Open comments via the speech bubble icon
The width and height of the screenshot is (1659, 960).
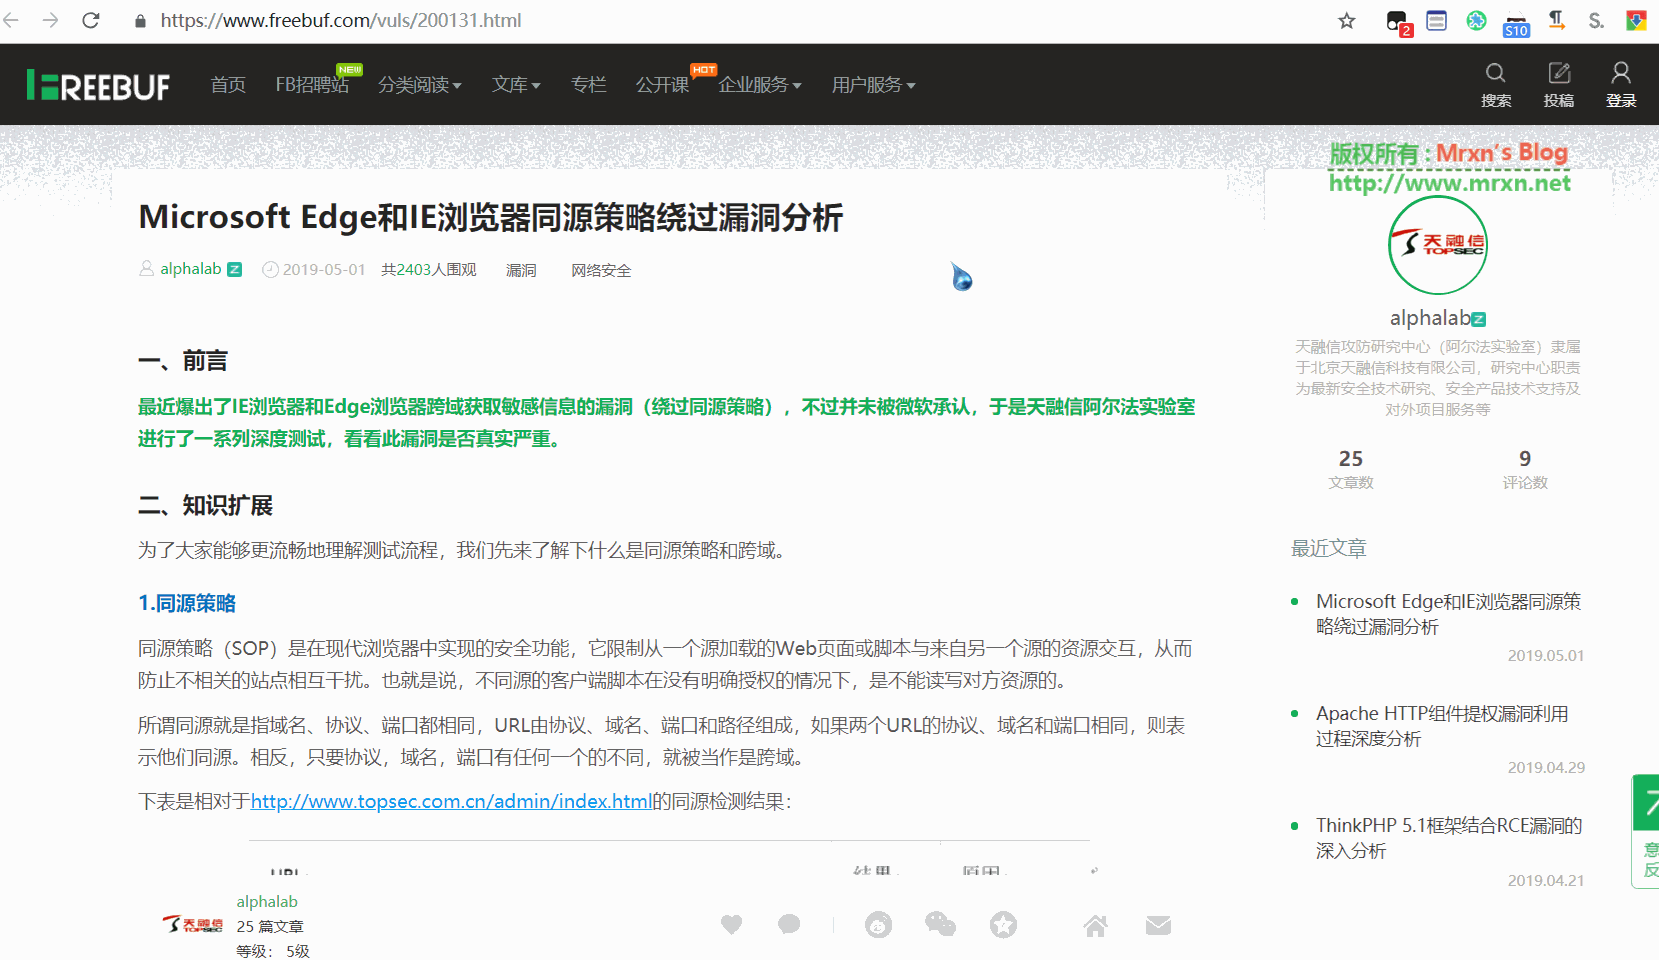789,925
